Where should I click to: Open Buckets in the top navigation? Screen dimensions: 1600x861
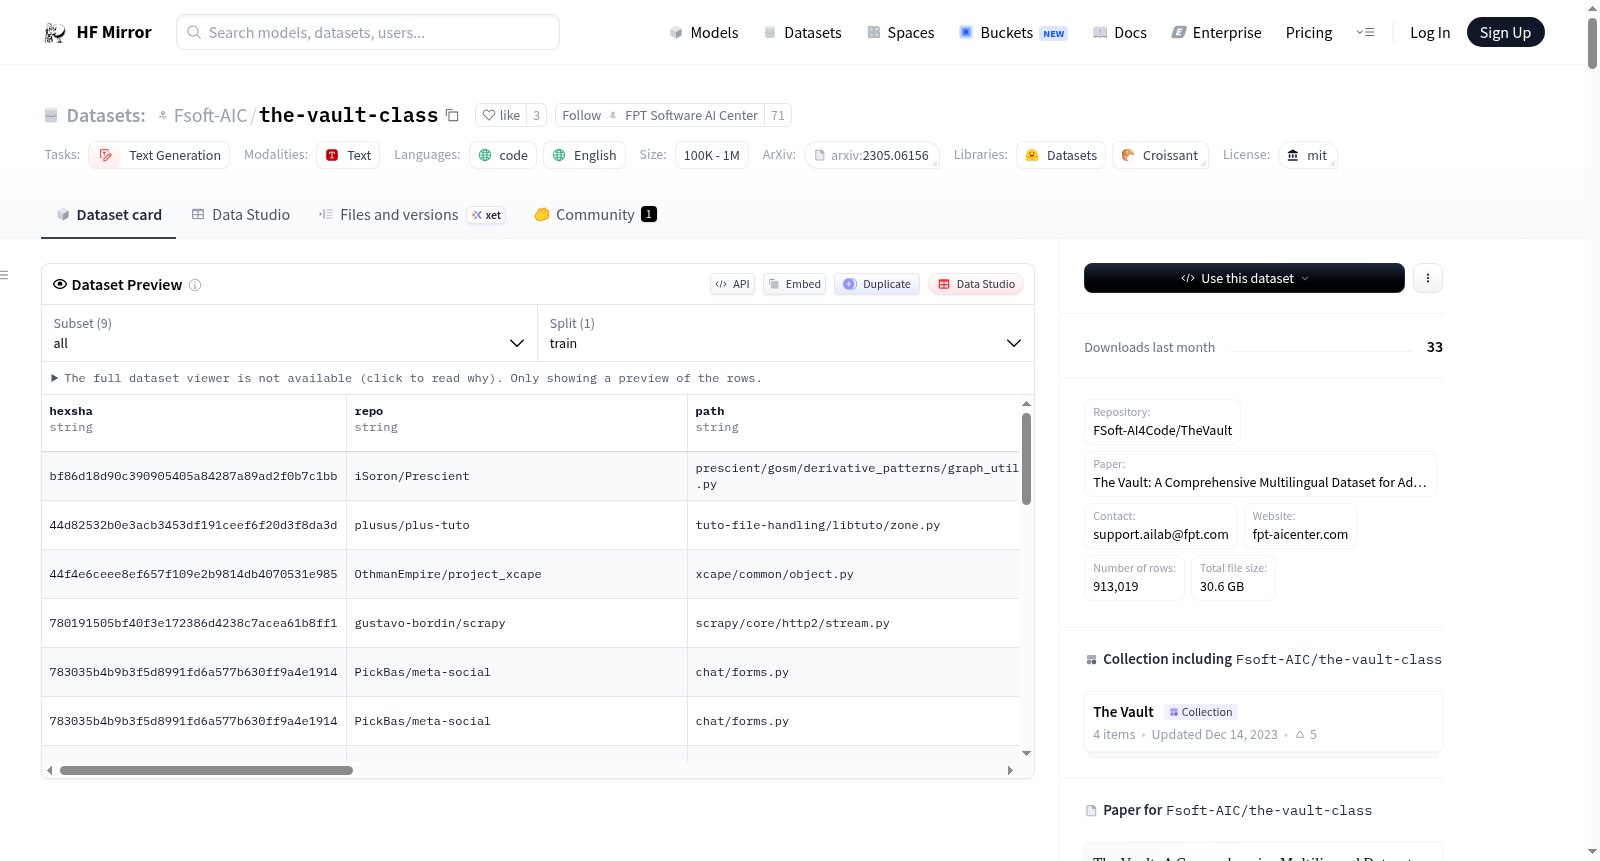[1013, 33]
